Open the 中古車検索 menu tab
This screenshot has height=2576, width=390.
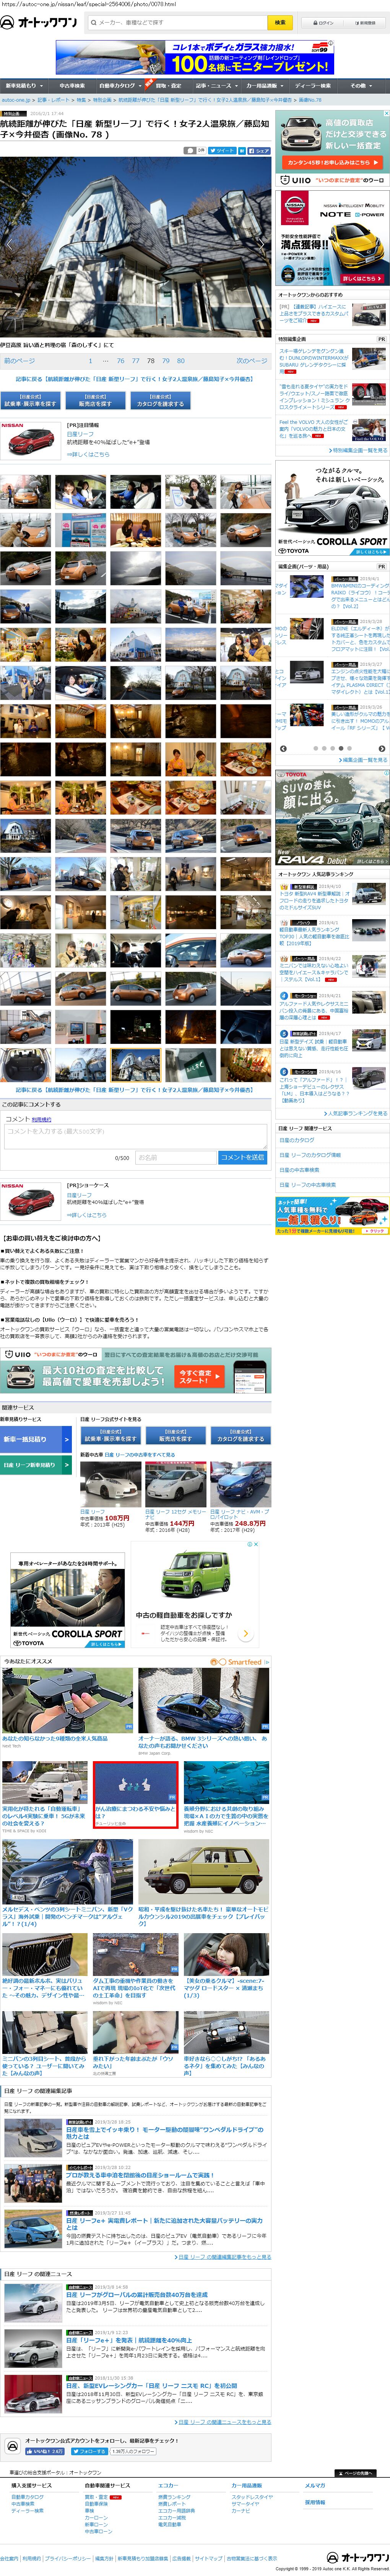[x=72, y=86]
